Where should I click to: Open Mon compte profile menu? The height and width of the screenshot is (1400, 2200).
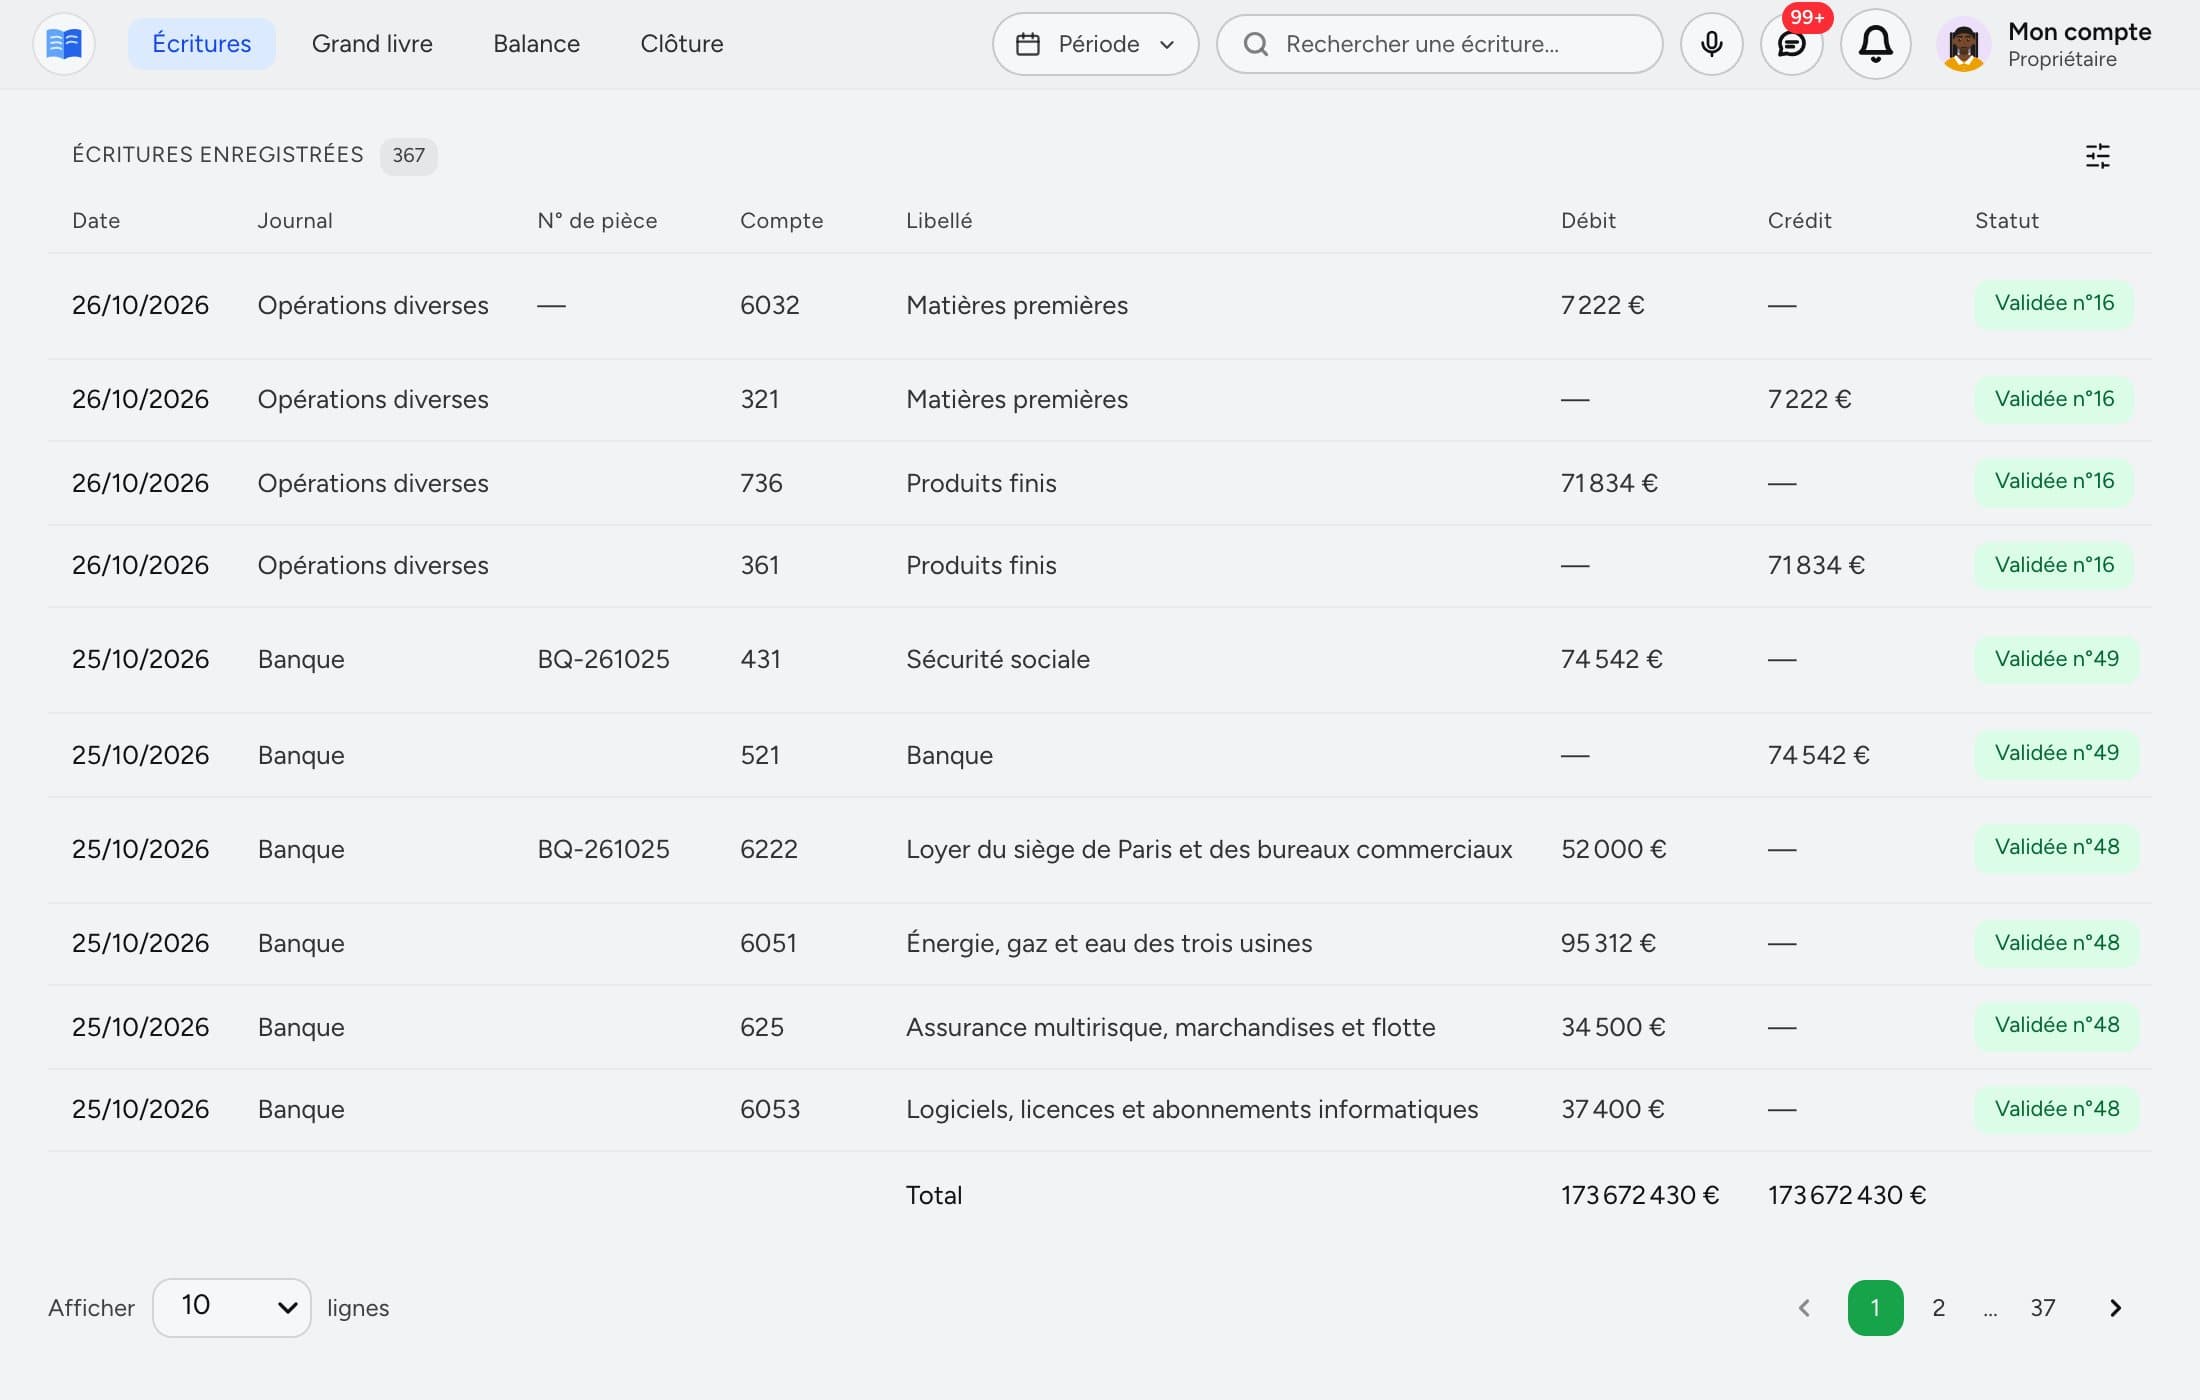click(2045, 44)
